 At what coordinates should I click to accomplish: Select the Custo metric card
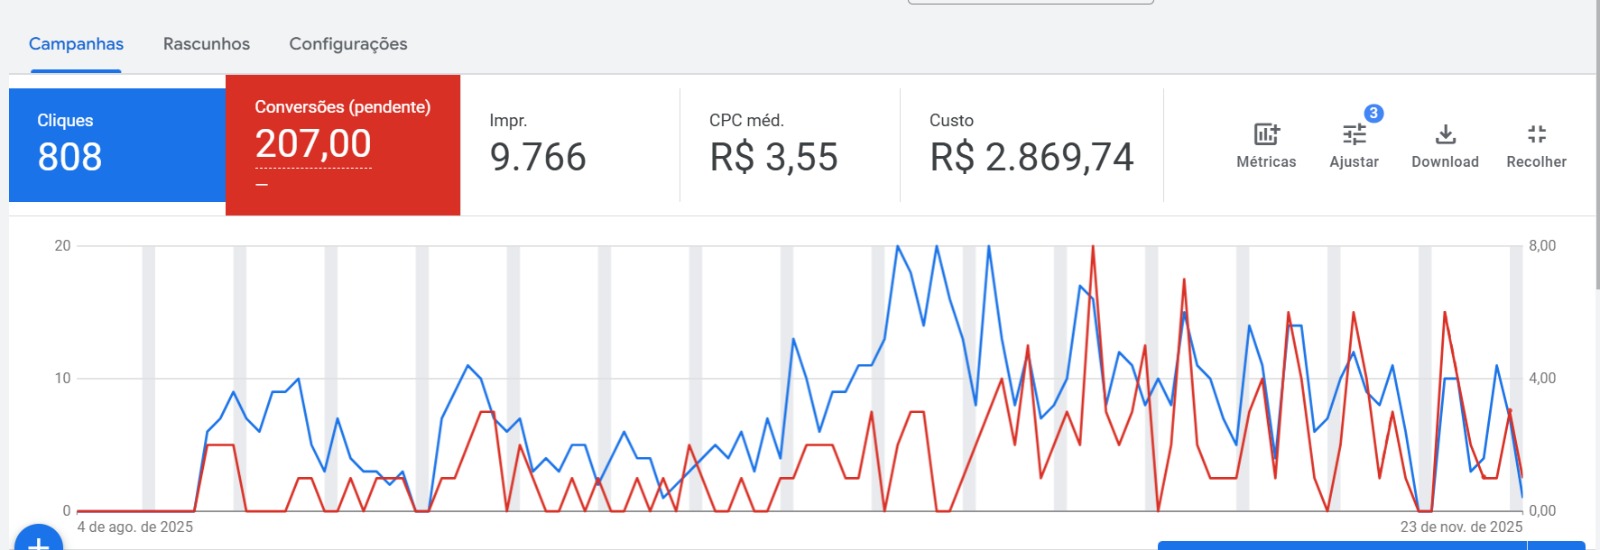pyautogui.click(x=1031, y=144)
